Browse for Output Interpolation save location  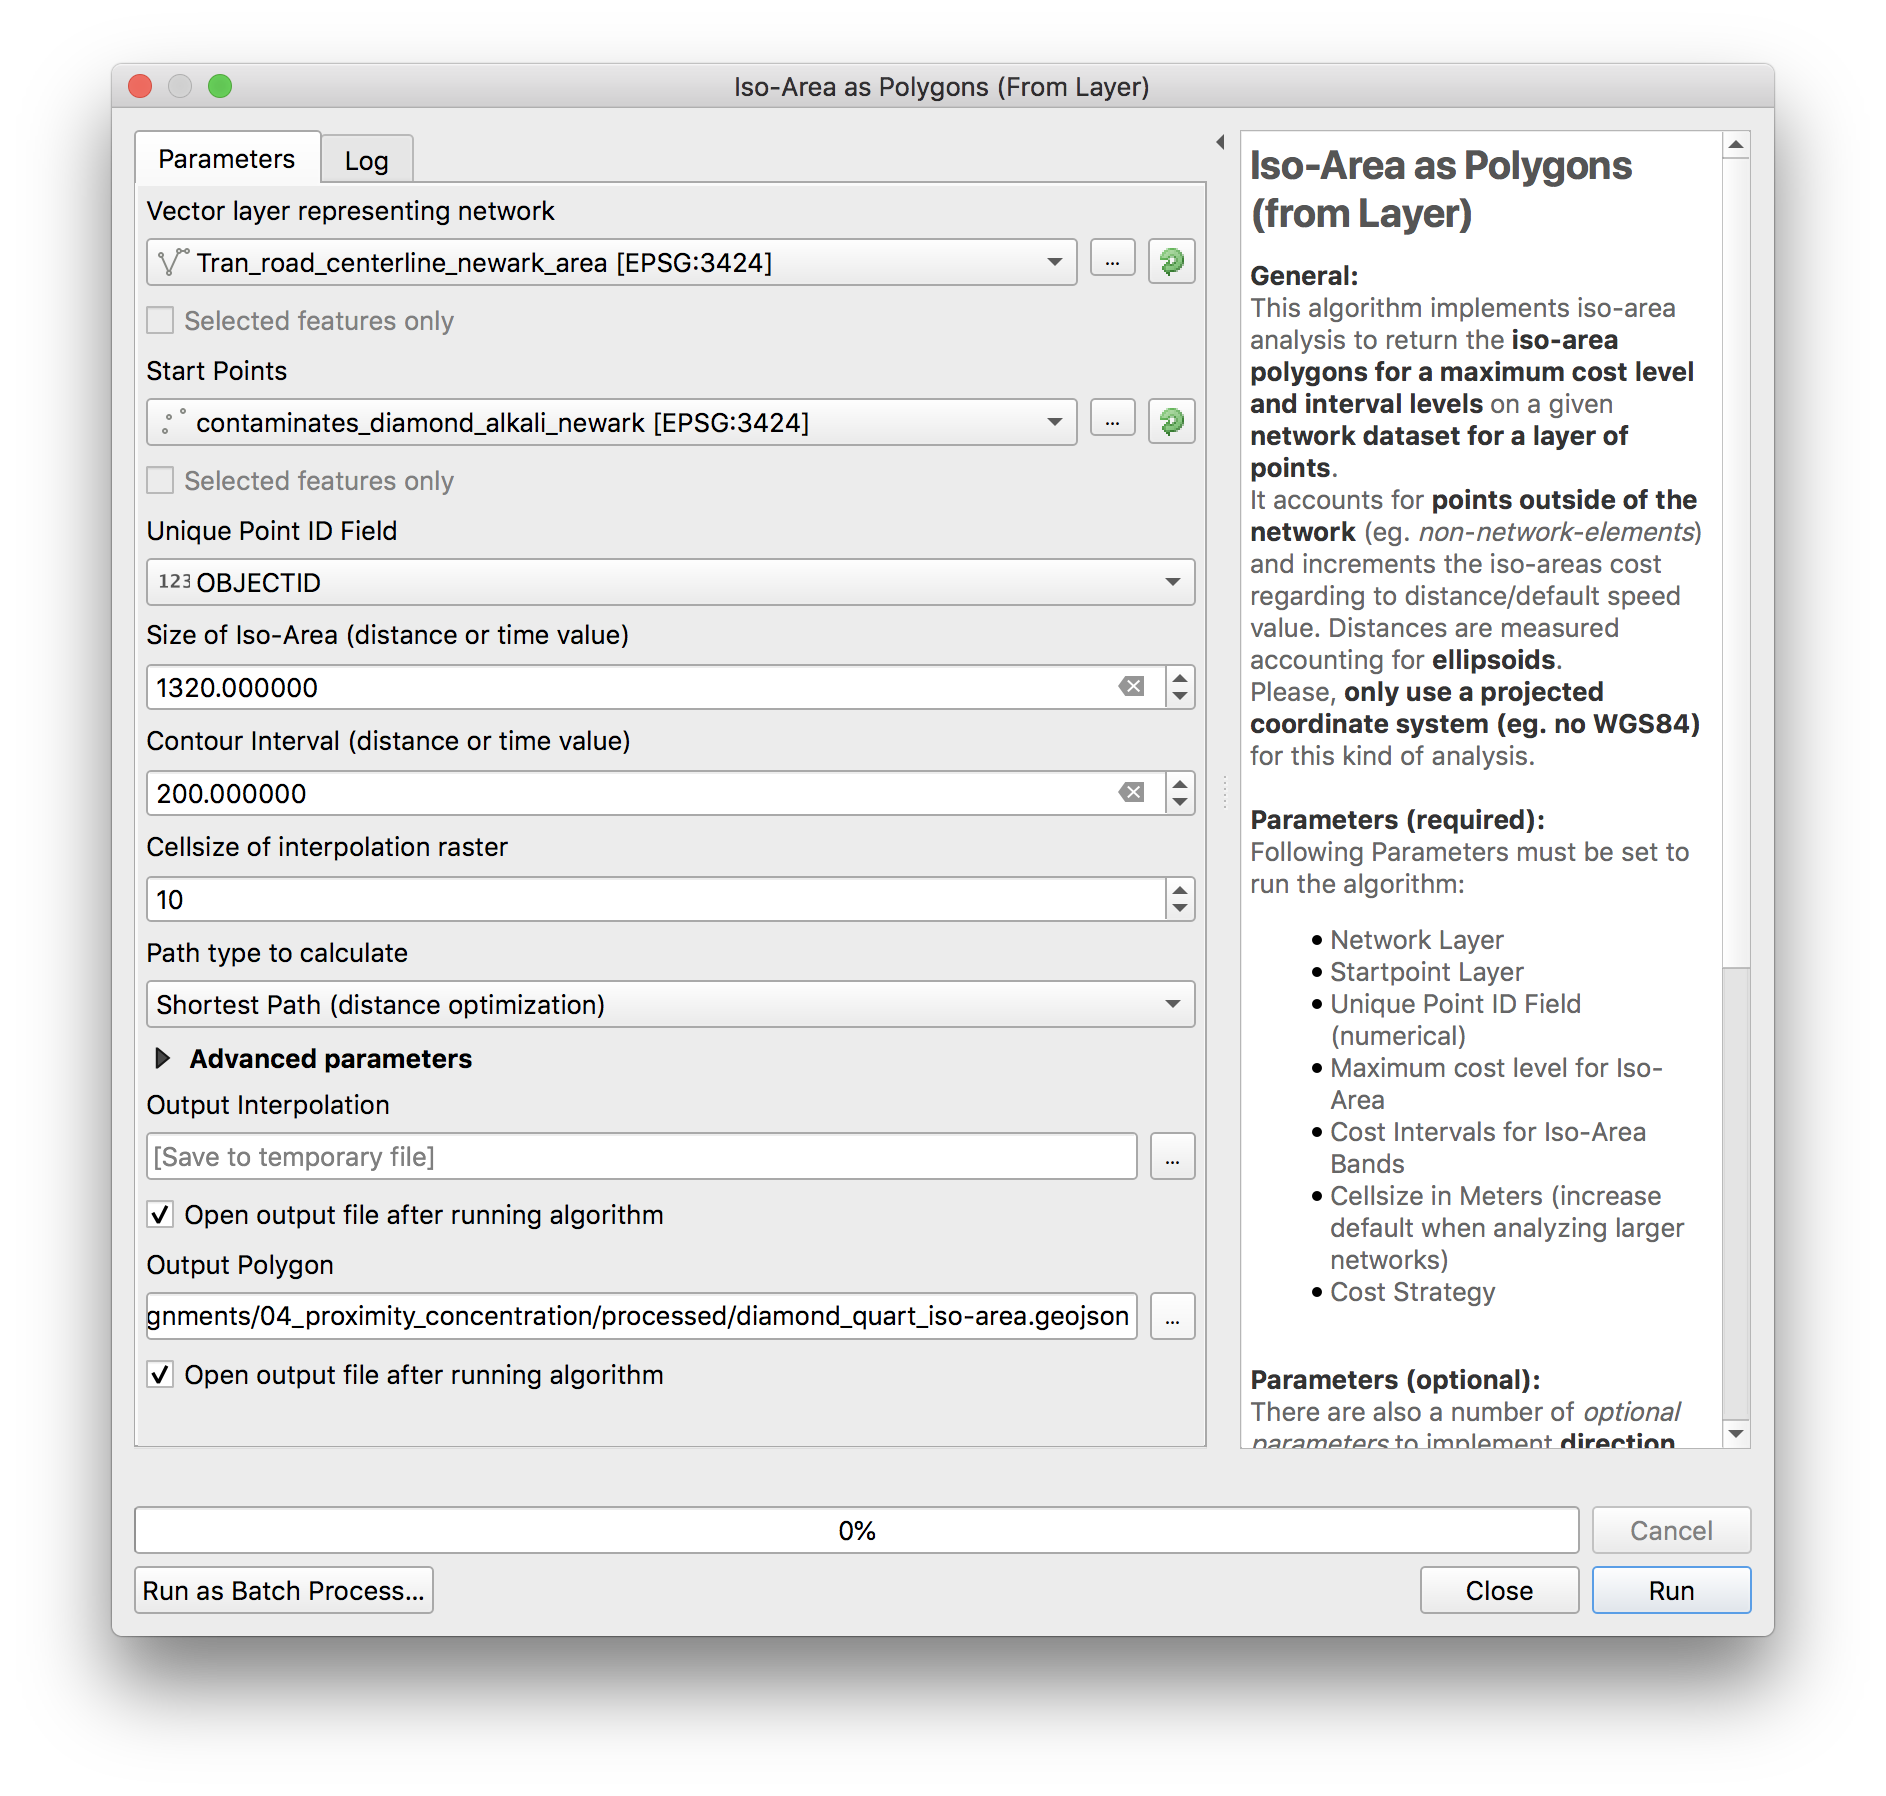pyautogui.click(x=1172, y=1157)
